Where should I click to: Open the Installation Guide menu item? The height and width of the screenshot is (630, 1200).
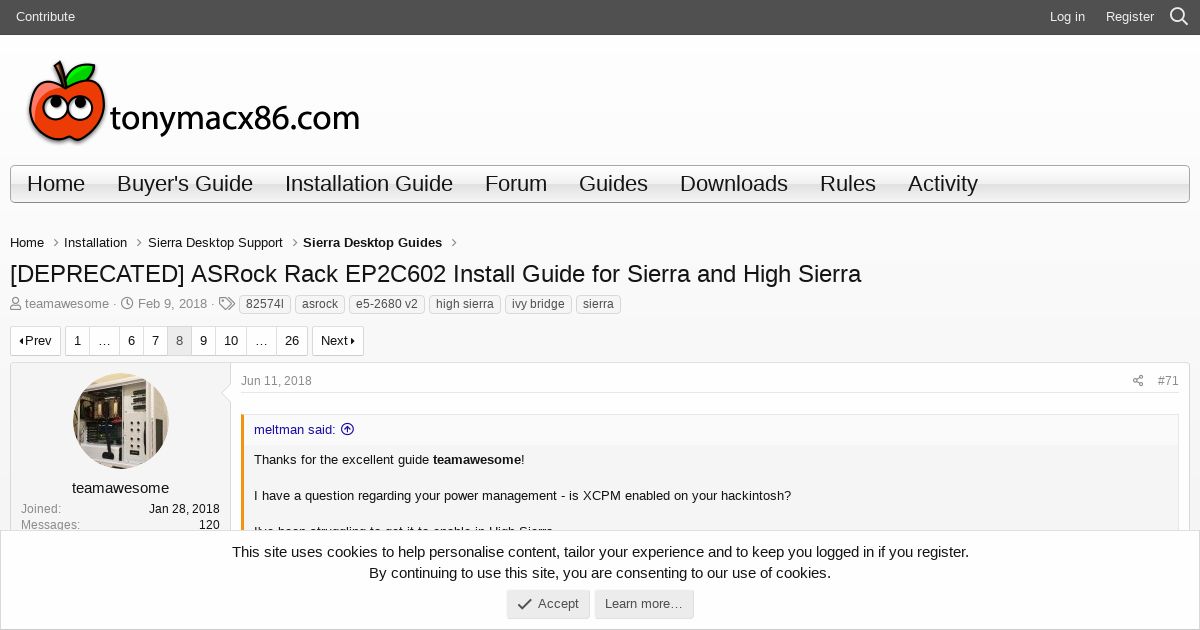coord(369,184)
